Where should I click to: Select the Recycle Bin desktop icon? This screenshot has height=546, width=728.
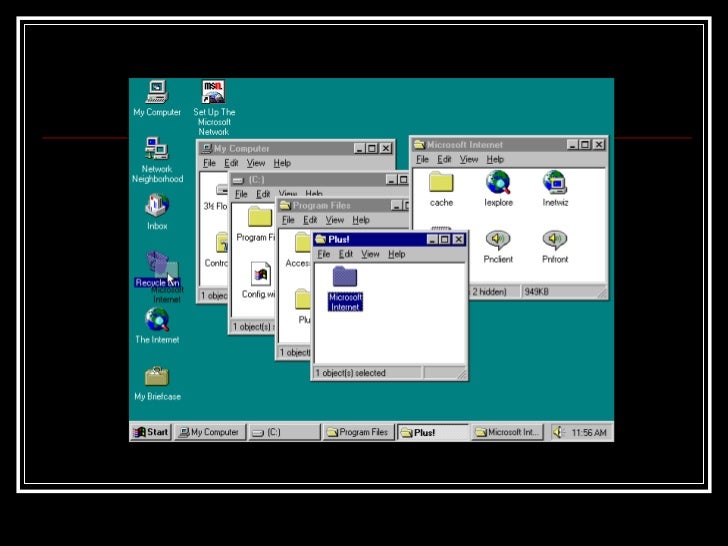[x=157, y=269]
